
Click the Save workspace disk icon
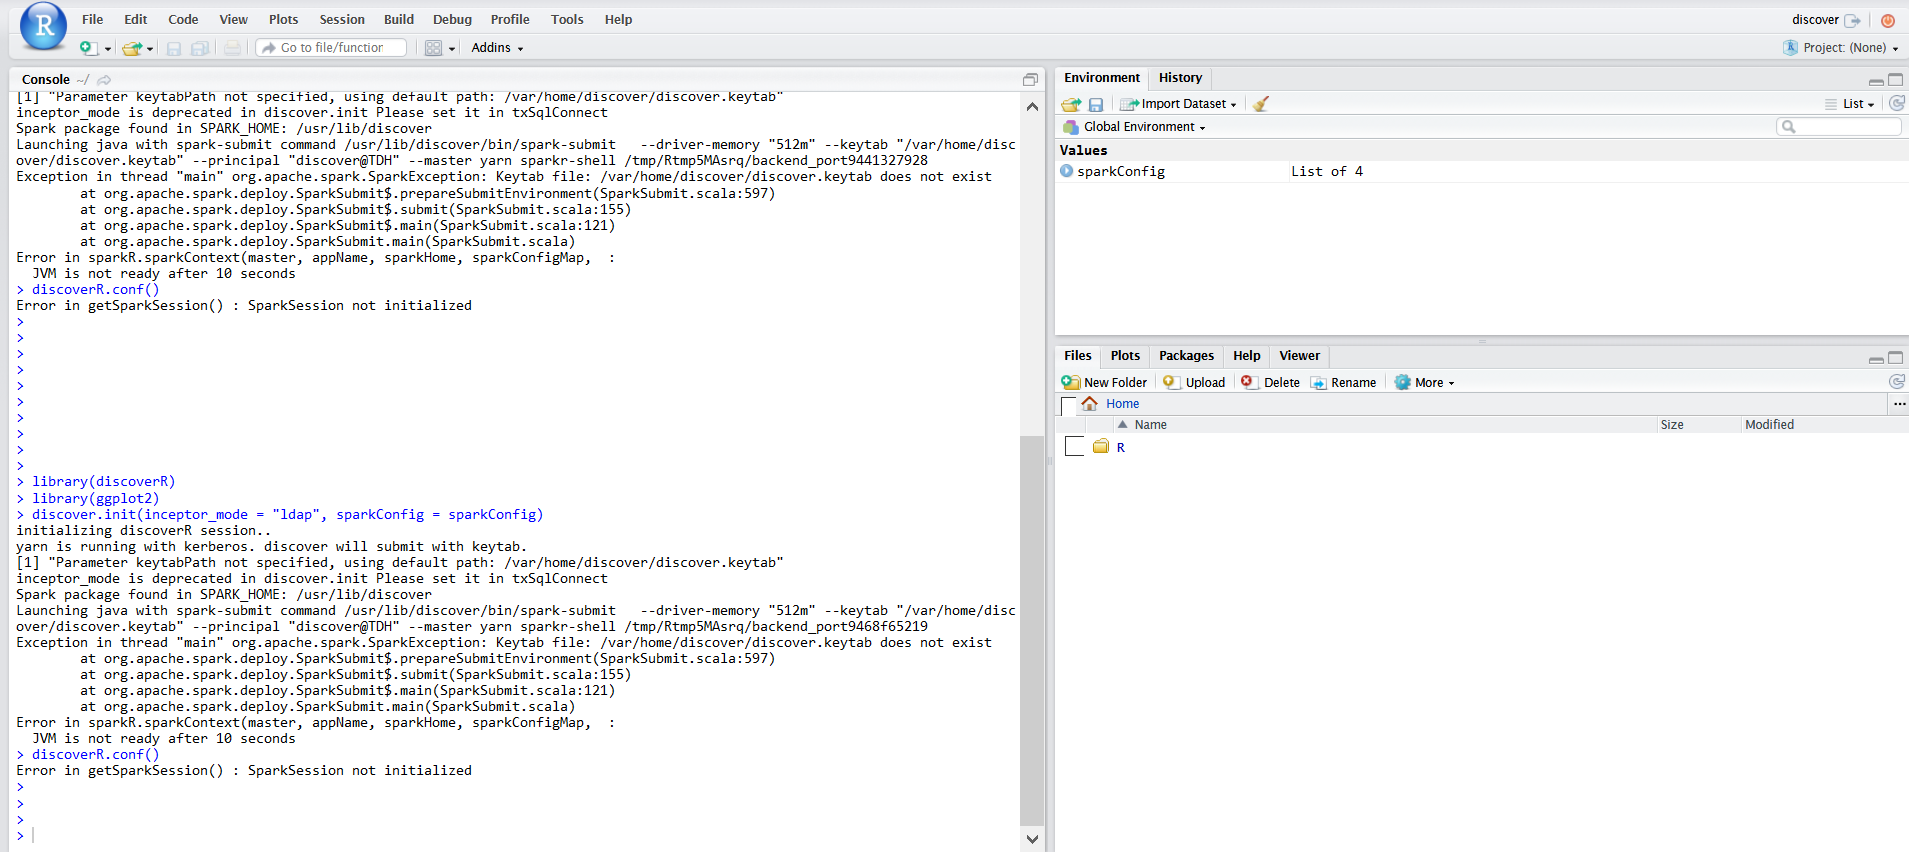pos(1096,104)
